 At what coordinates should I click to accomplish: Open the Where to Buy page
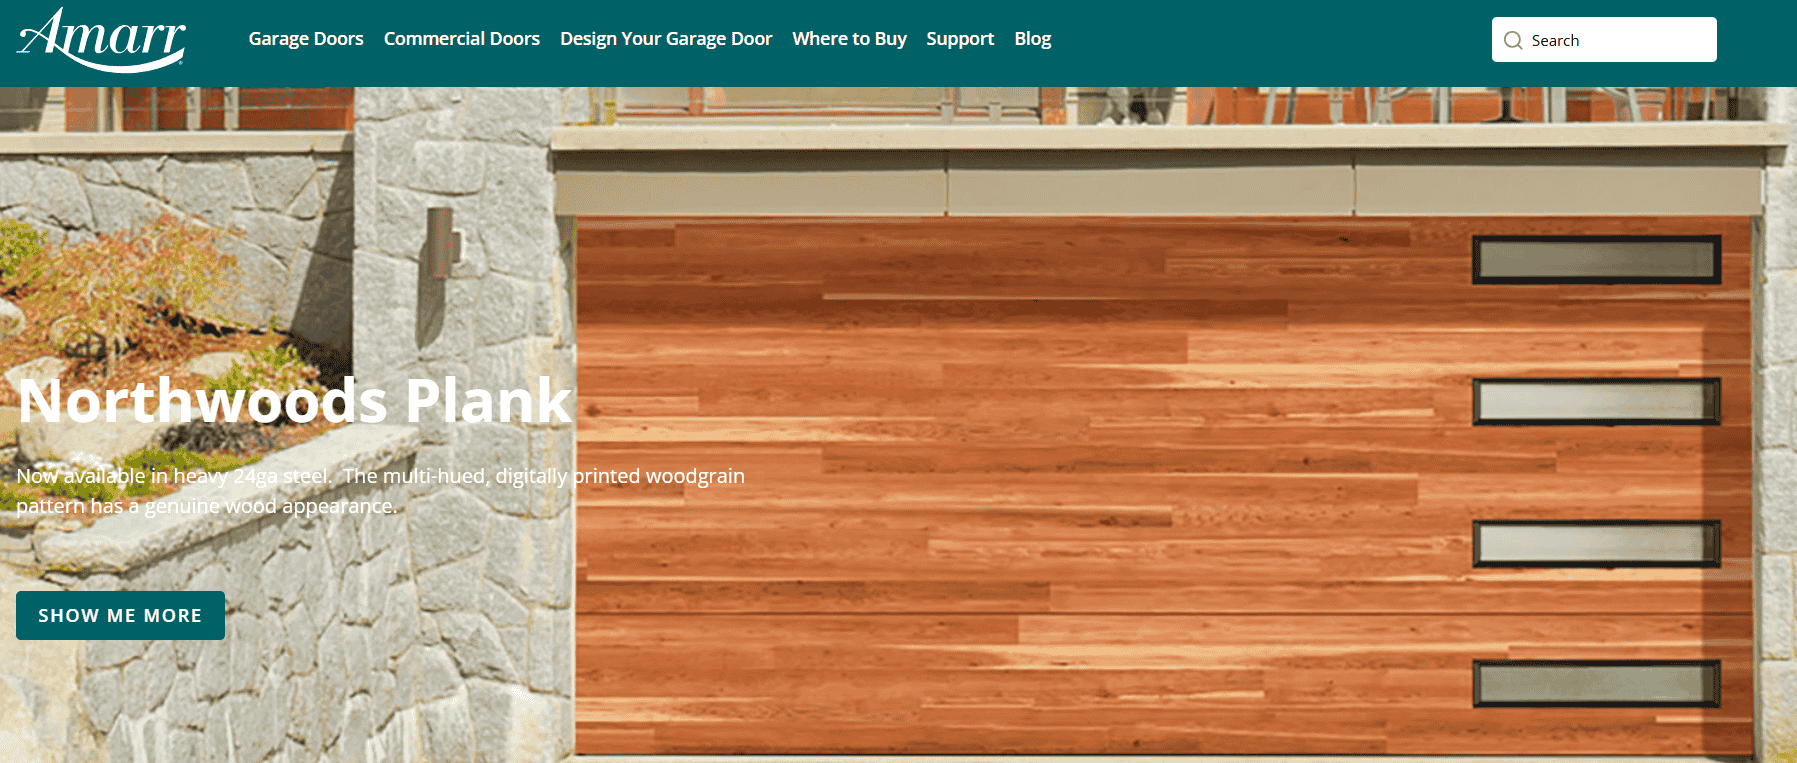[x=849, y=39]
